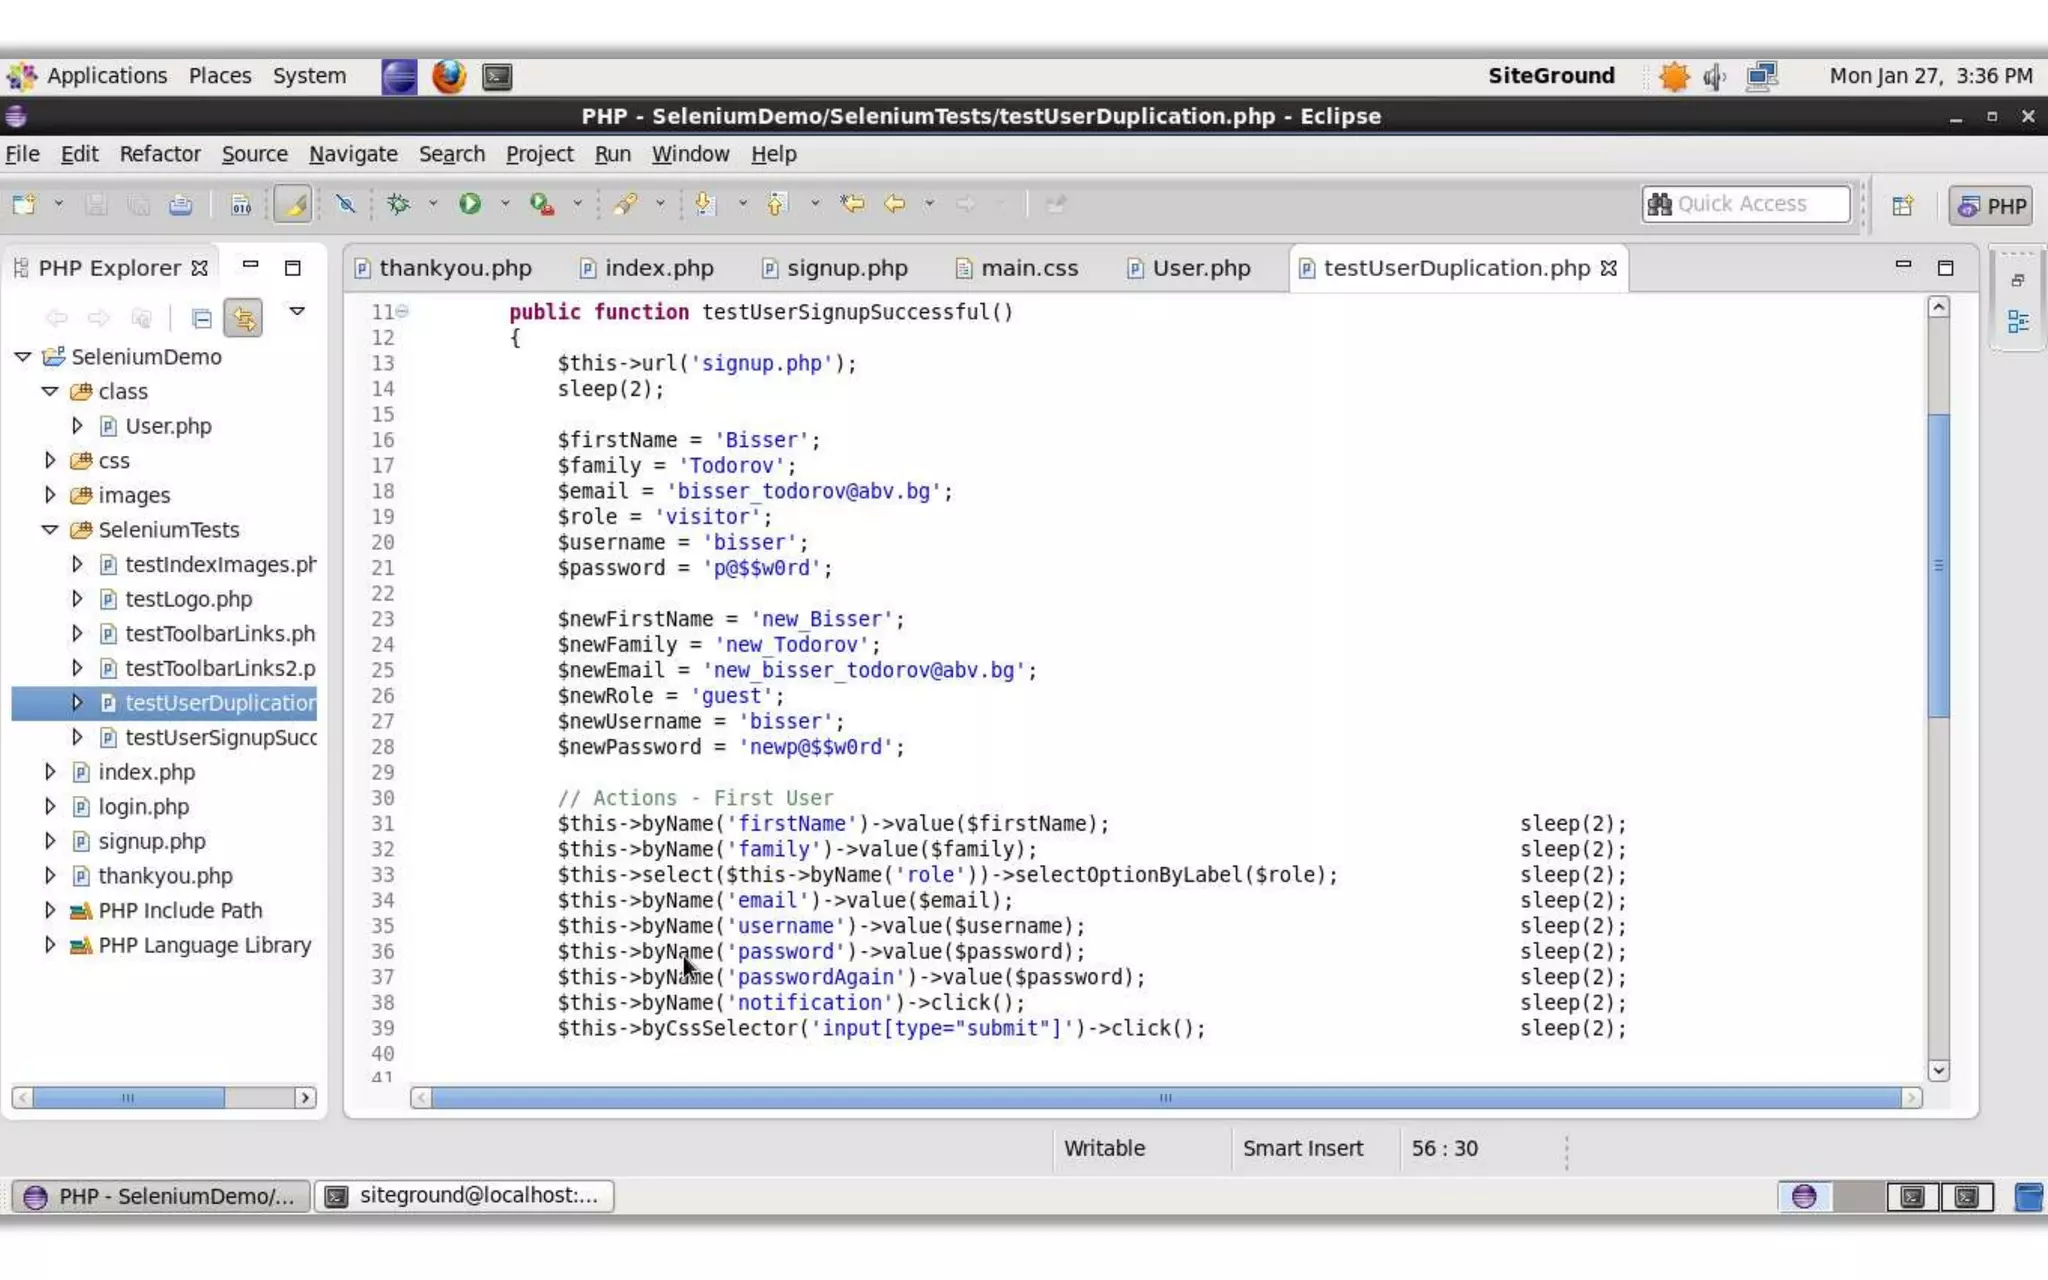
Task: Collapse the SeleniumTests folder
Action: coord(49,530)
